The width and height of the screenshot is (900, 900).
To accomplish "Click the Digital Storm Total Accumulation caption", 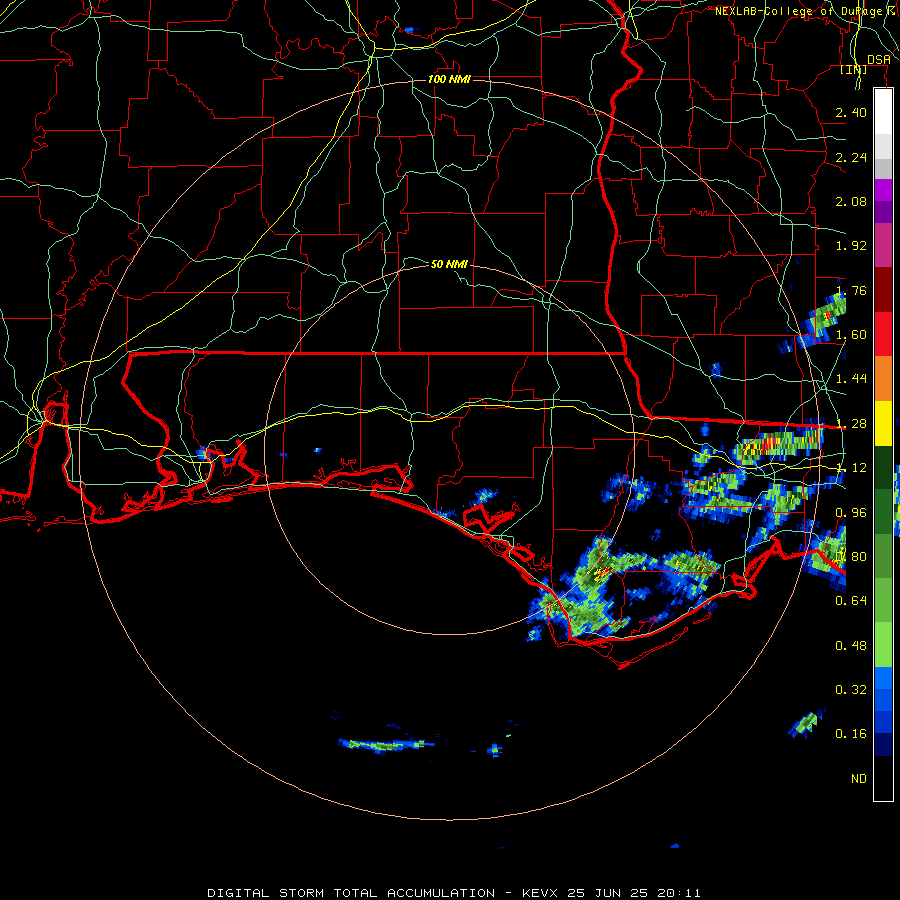I will (x=454, y=893).
